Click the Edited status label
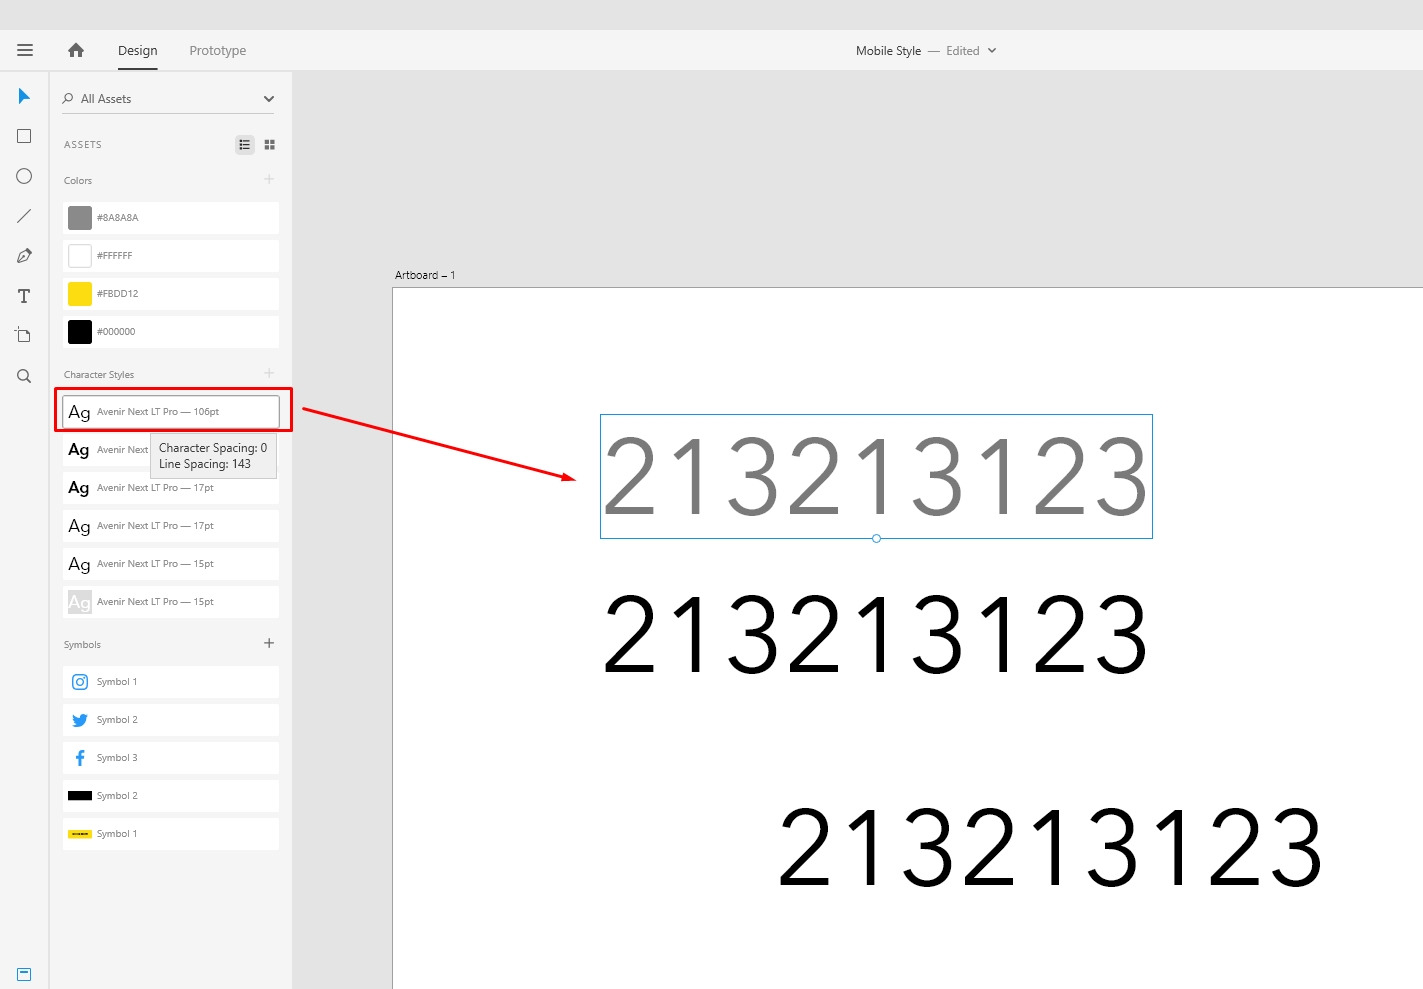 pos(963,50)
